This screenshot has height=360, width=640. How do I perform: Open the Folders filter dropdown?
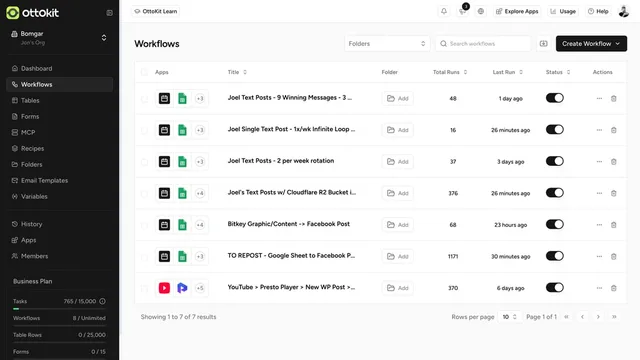coord(387,44)
